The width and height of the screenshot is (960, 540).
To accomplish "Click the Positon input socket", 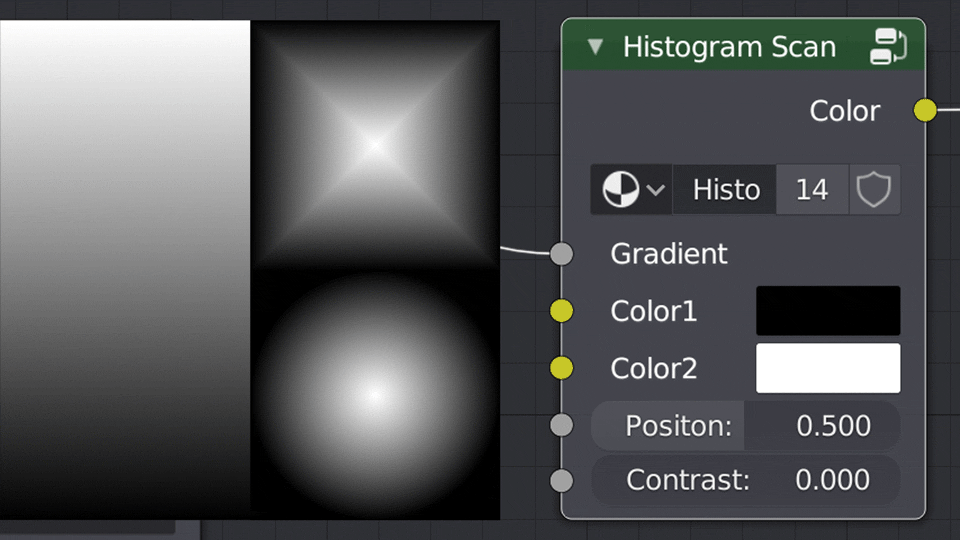I will 562,426.
